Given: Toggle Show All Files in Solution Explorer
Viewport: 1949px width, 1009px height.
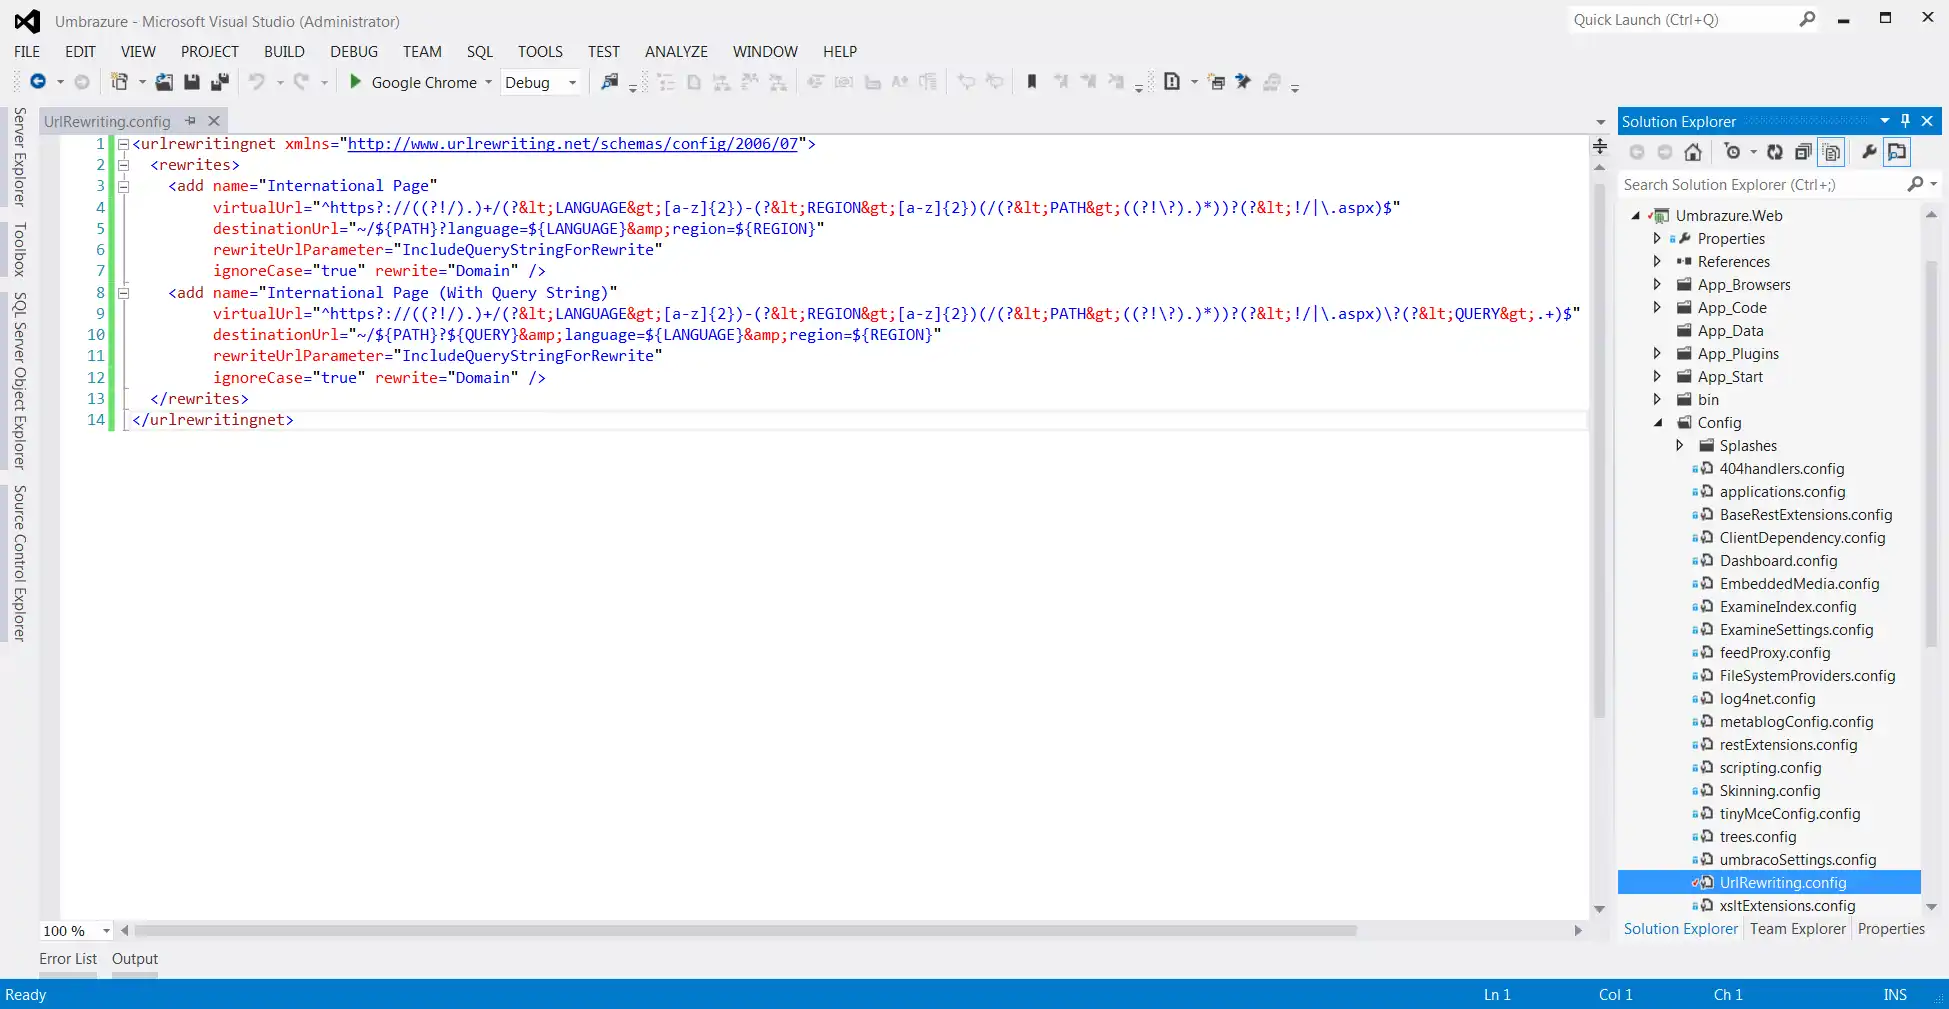Looking at the screenshot, I should point(1832,152).
